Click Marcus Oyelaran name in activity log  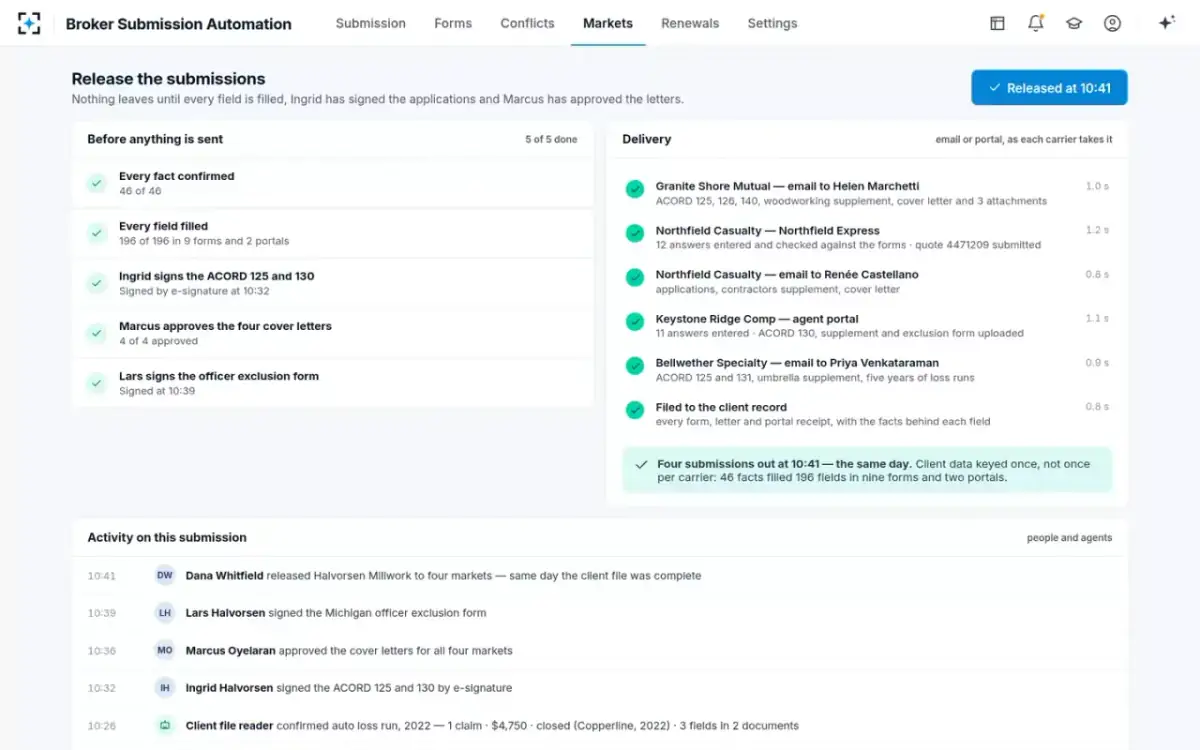click(x=231, y=651)
